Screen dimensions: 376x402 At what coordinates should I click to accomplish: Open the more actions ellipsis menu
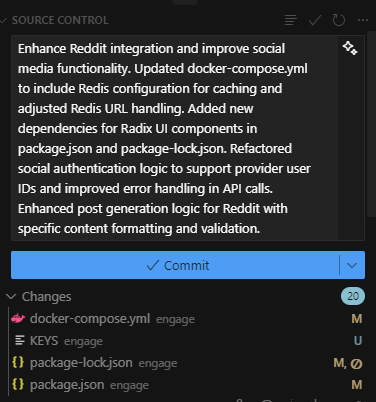pos(363,20)
